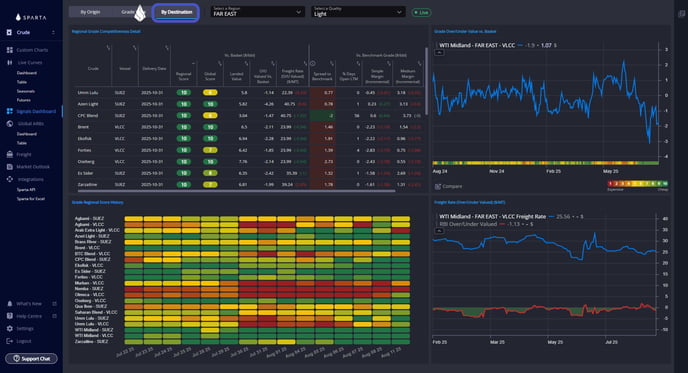Screen dimensions: 688x373
Task: Click the Signals Dashboard icon
Action: tap(10, 111)
